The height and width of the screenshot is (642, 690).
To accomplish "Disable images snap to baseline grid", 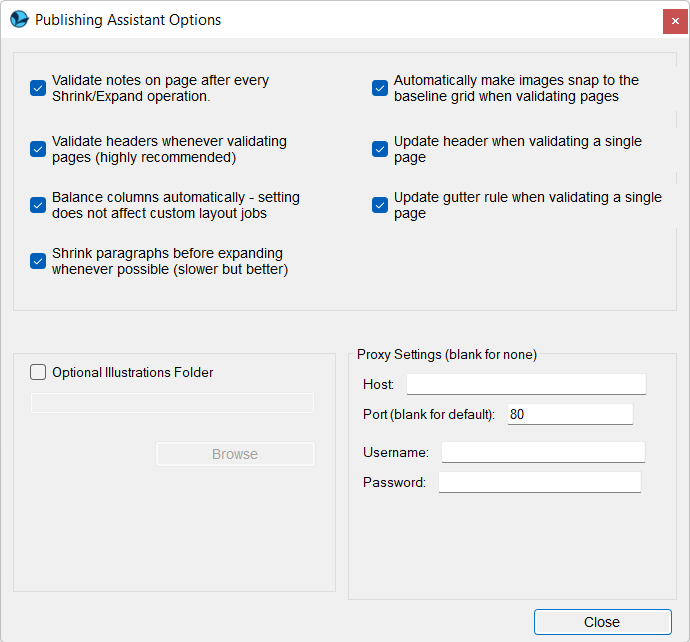I will click(380, 88).
